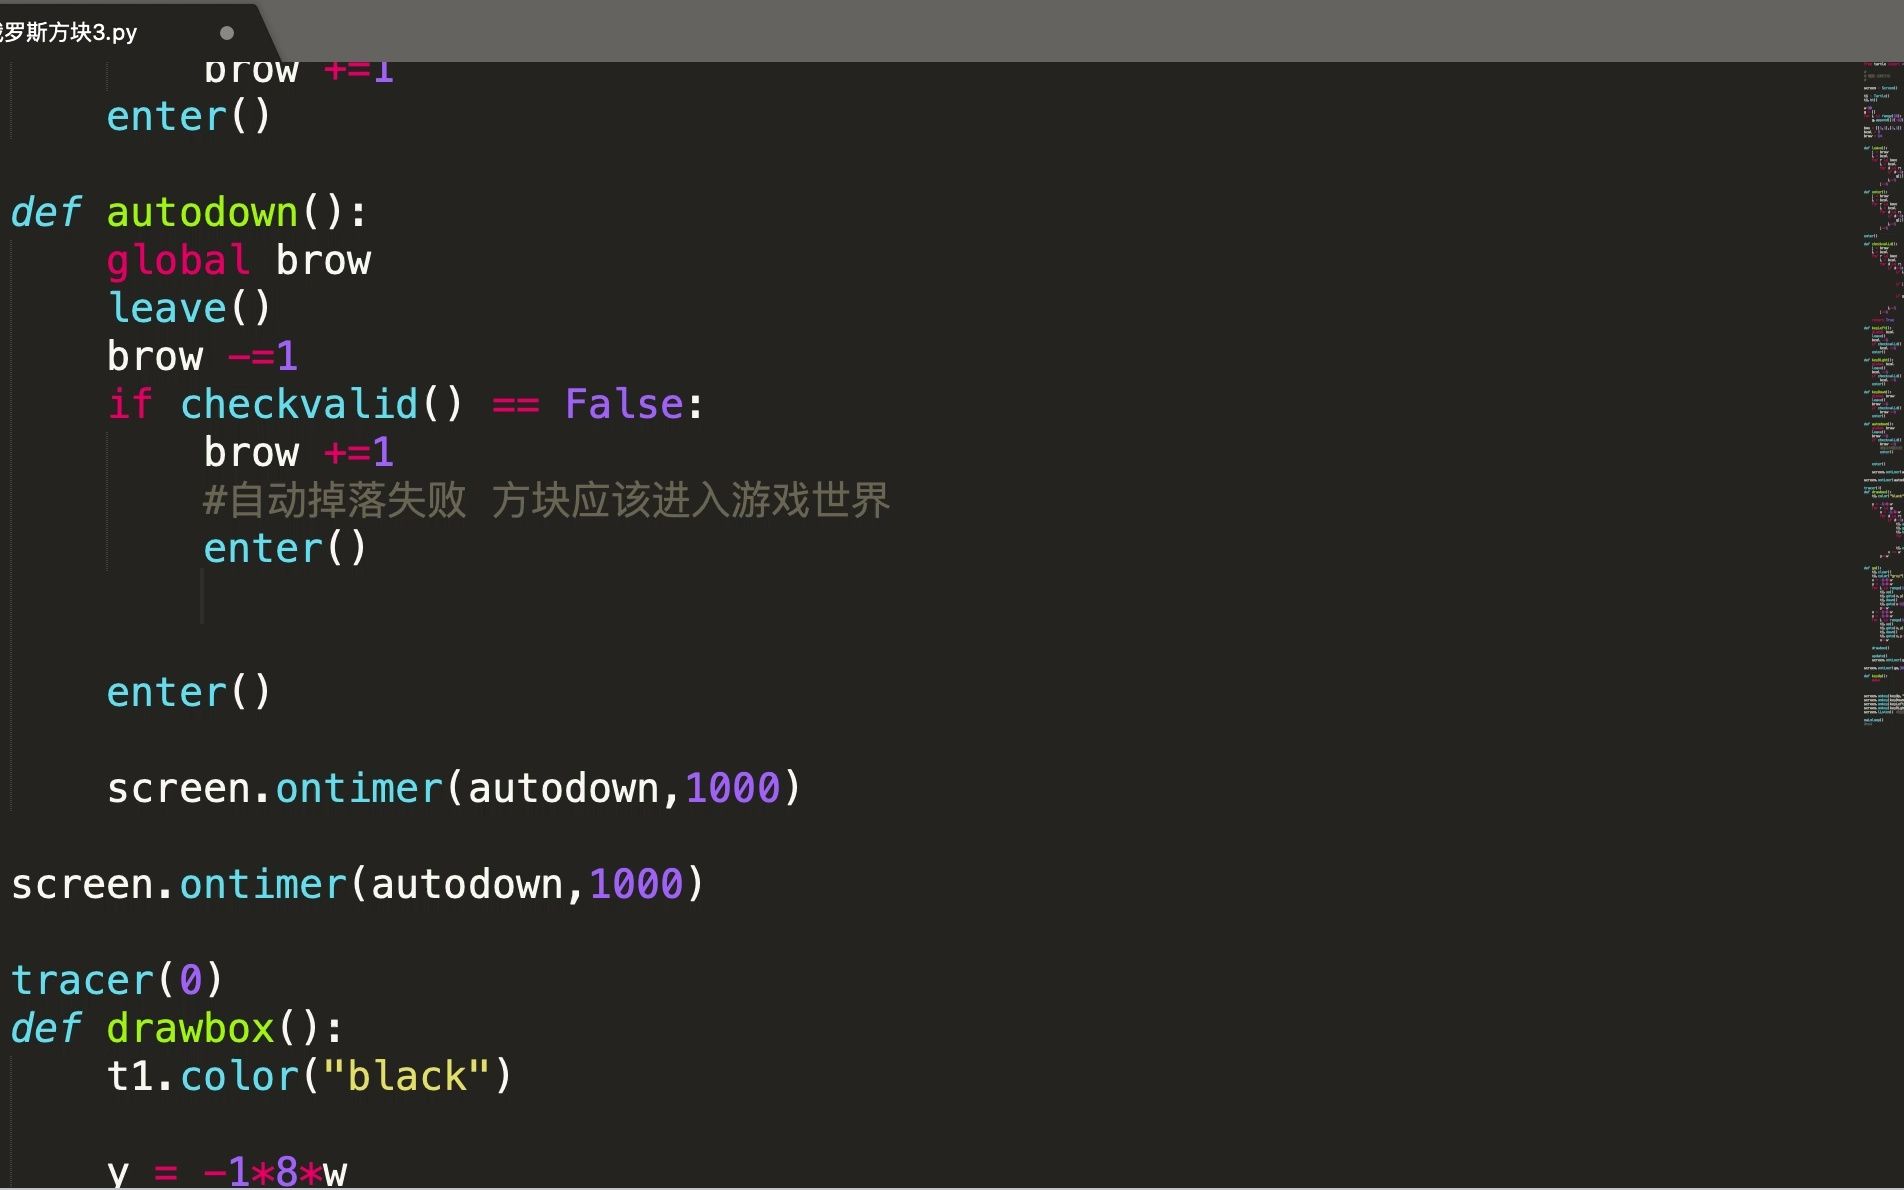Click the t1.color method call
The width and height of the screenshot is (1904, 1190).
point(238,1076)
